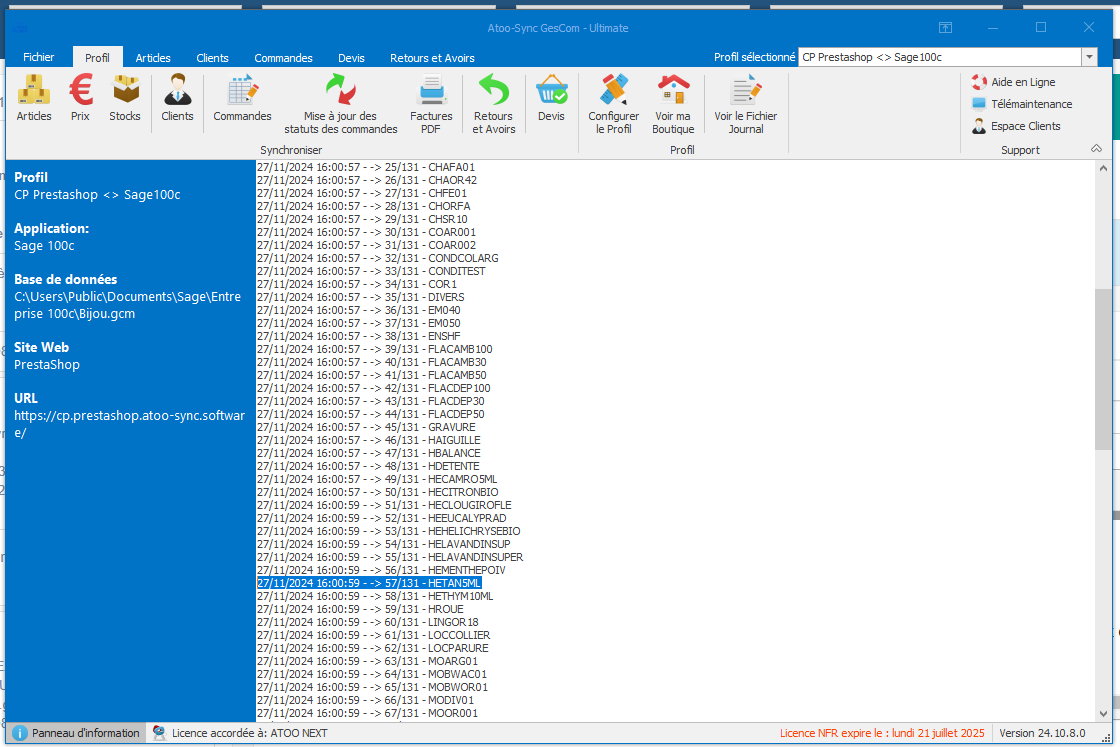Viewport: 1120px width, 747px height.
Task: Switch to the Clients ribbon tab
Action: coord(212,58)
